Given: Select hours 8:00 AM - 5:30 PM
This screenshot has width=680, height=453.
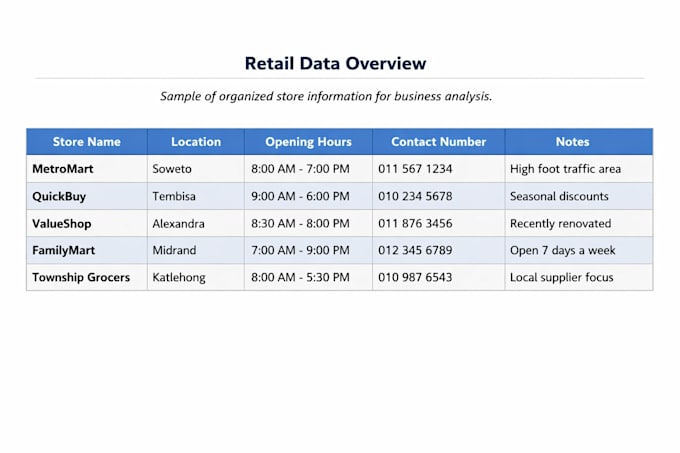Looking at the screenshot, I should (300, 277).
